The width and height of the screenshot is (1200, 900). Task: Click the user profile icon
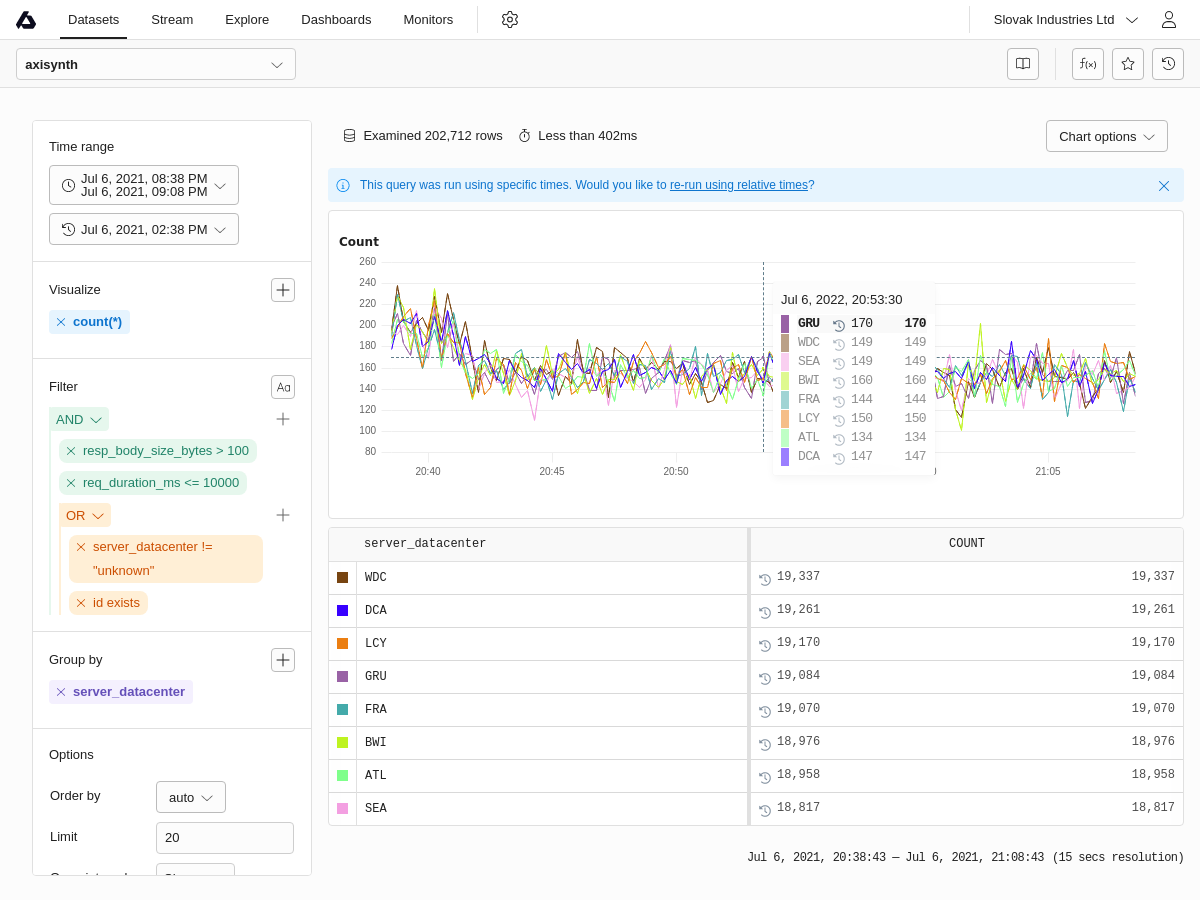pos(1168,20)
